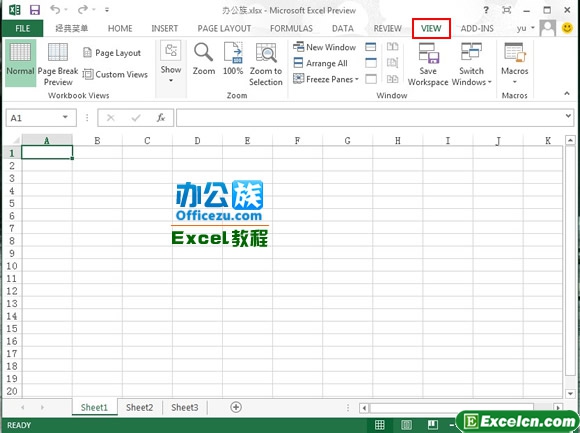Click Arrange All windows
This screenshot has height=433, width=580.
pos(320,63)
